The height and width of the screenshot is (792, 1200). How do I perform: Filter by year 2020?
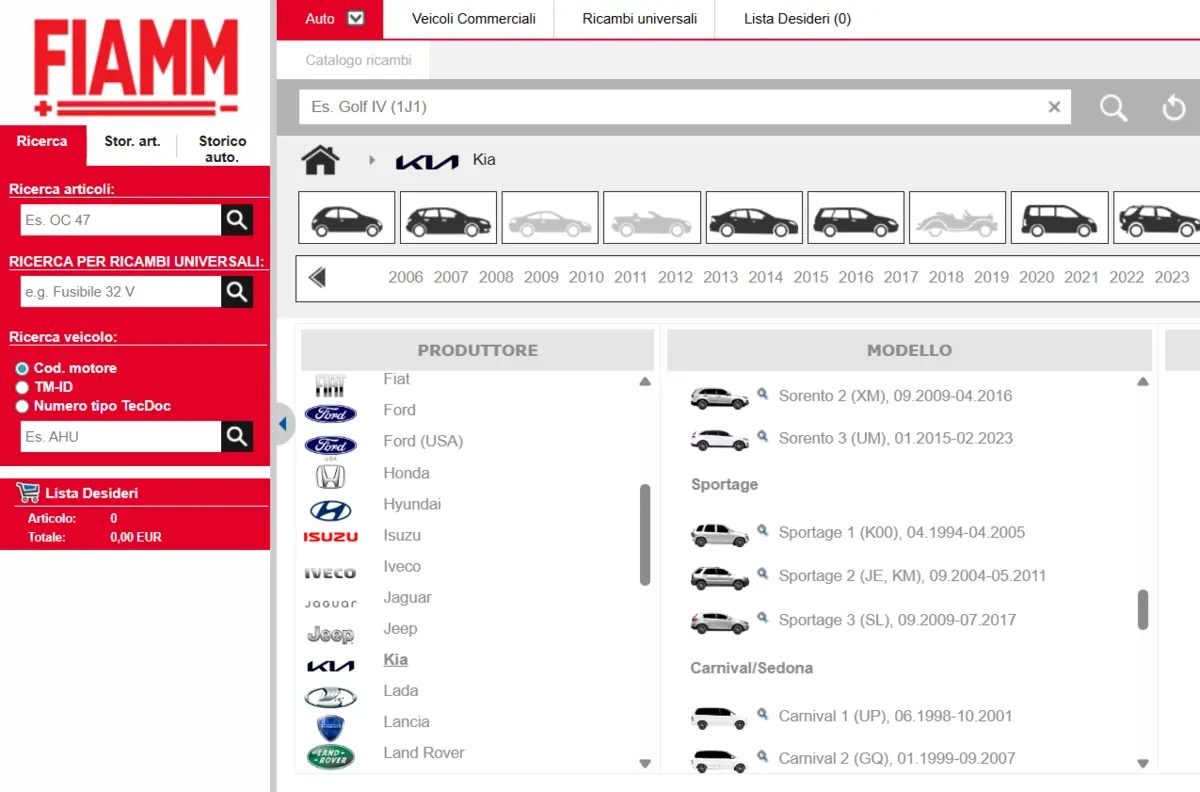click(x=1036, y=277)
